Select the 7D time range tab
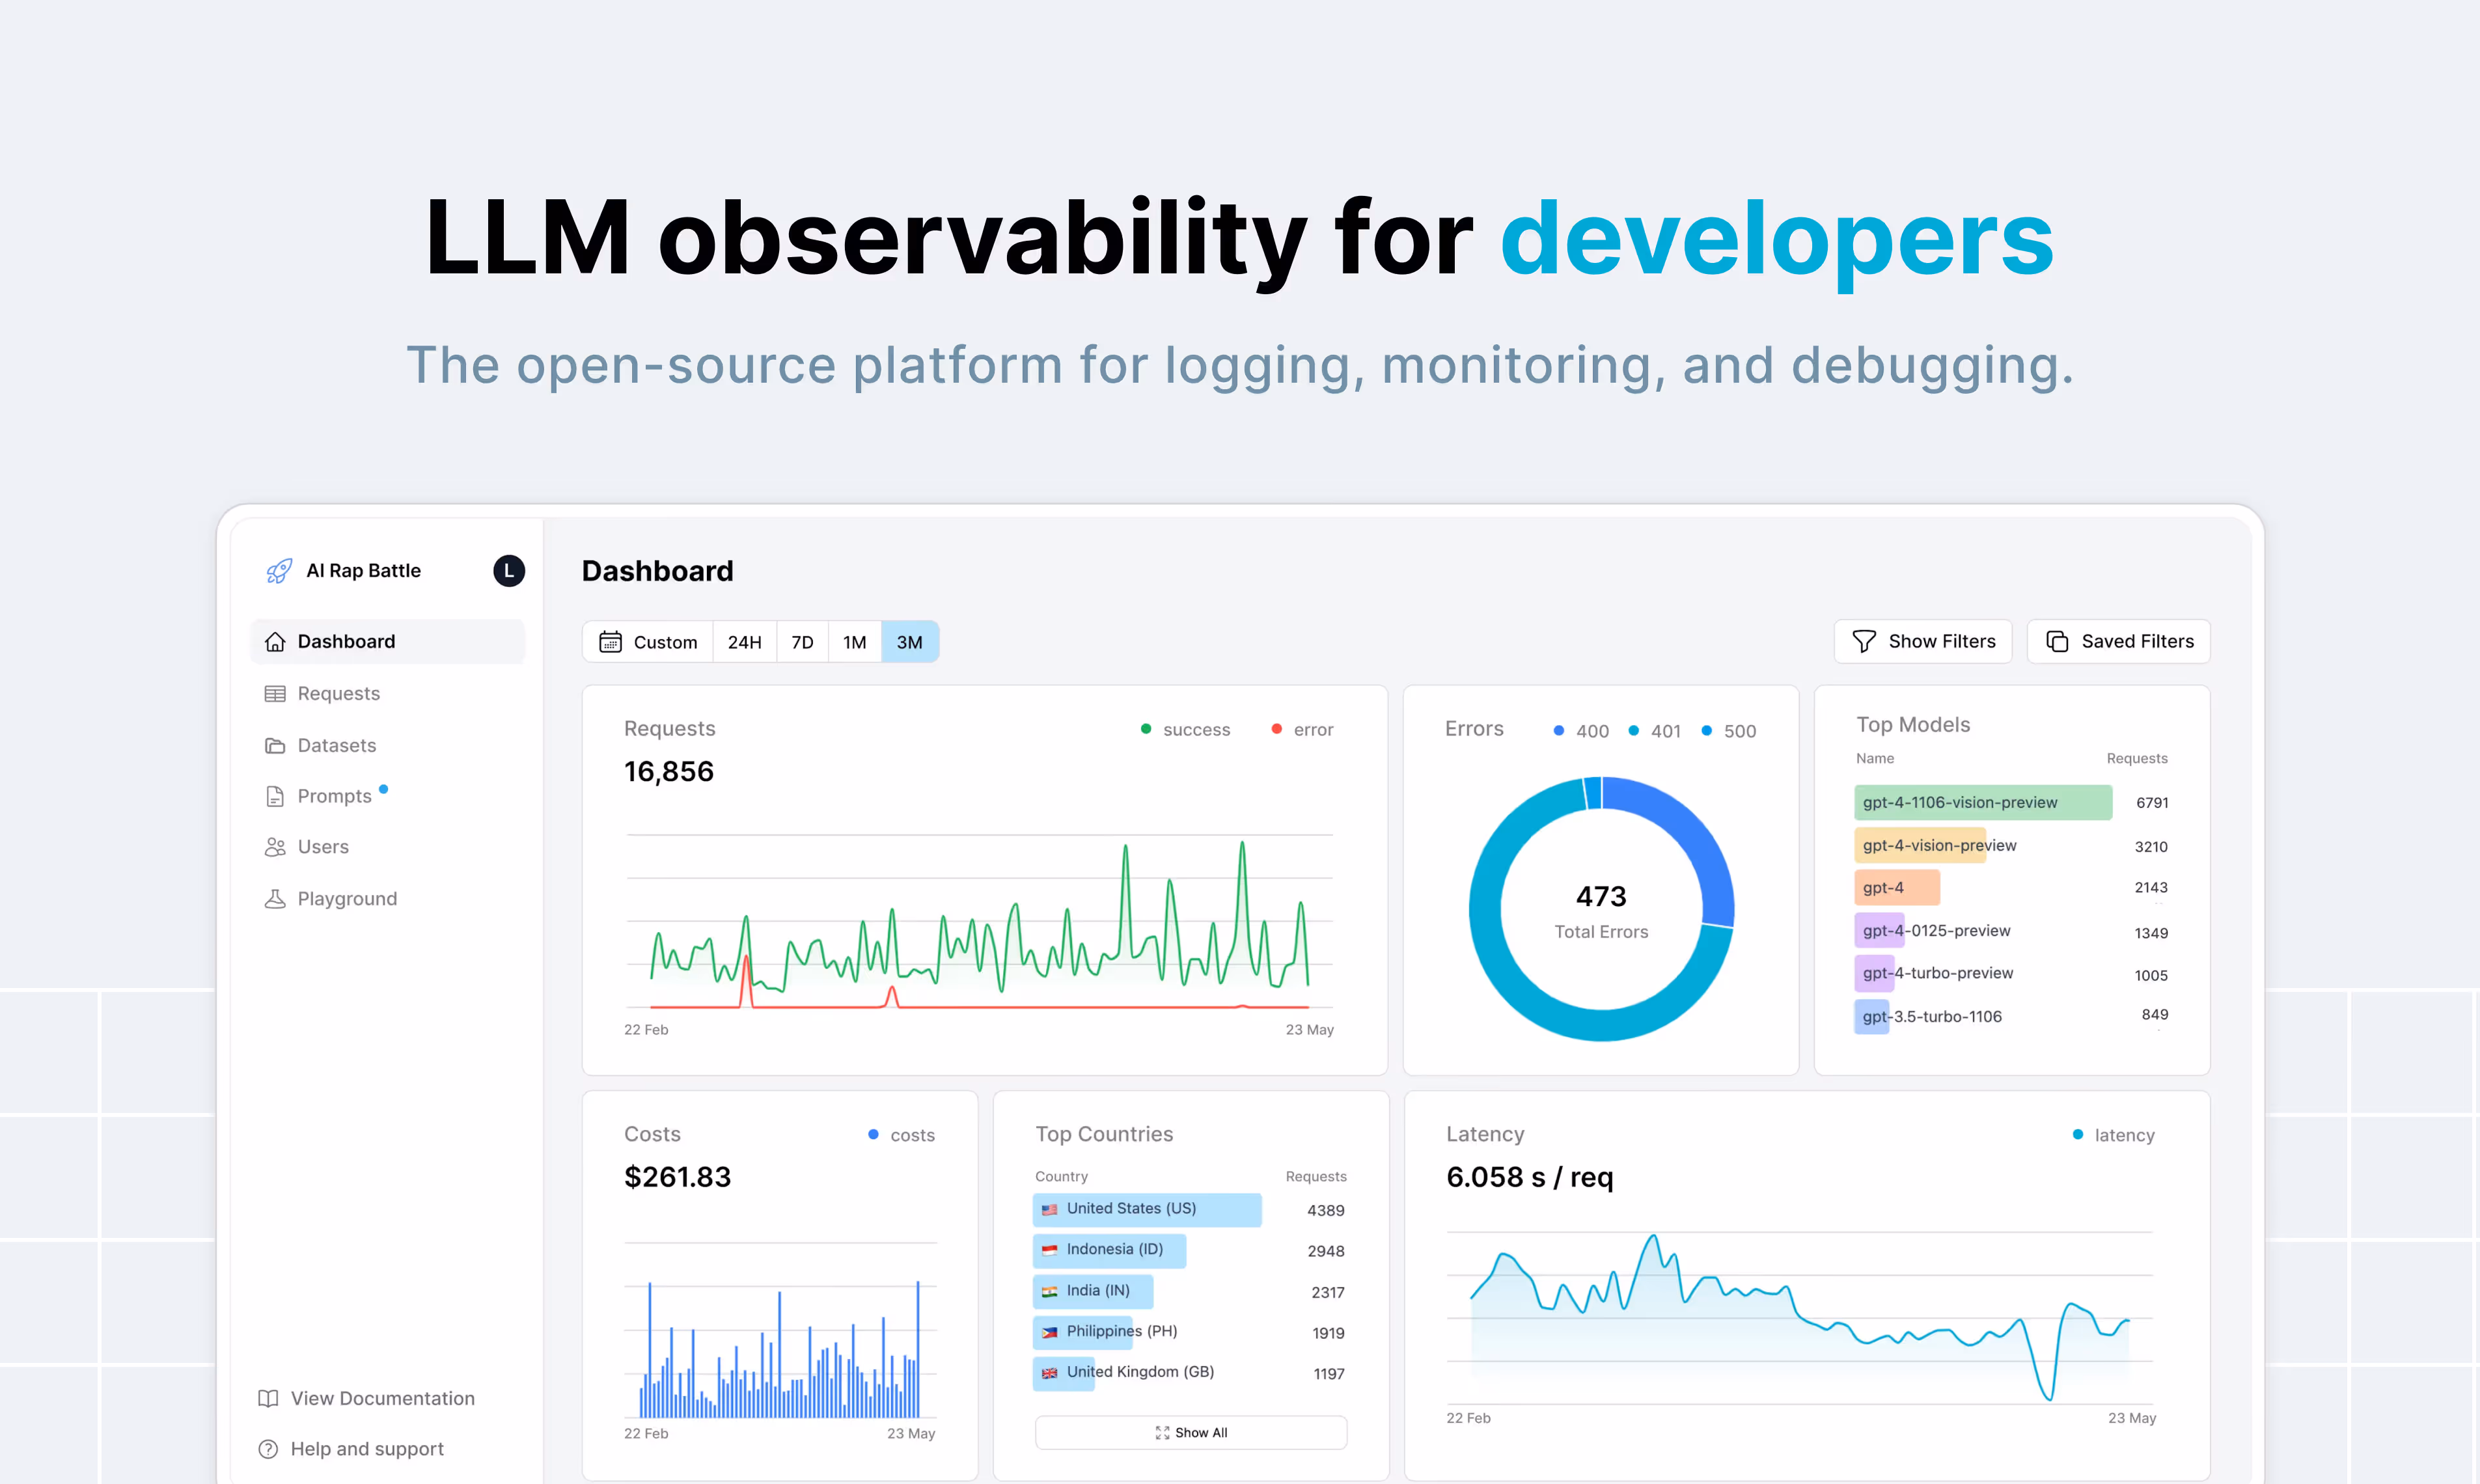Viewport: 2480px width, 1484px height. 802,642
